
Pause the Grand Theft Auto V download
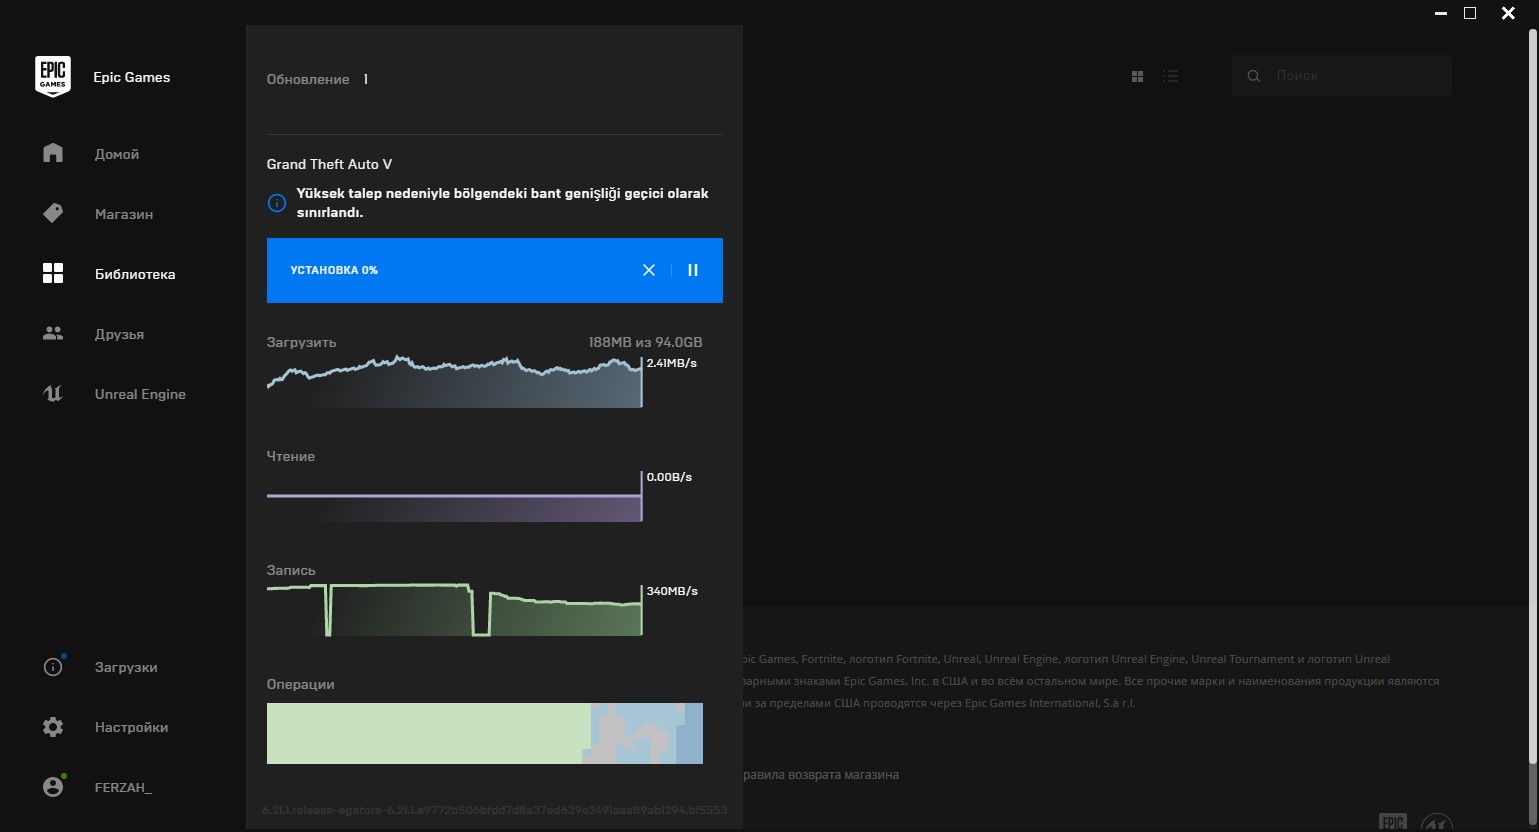(x=693, y=270)
